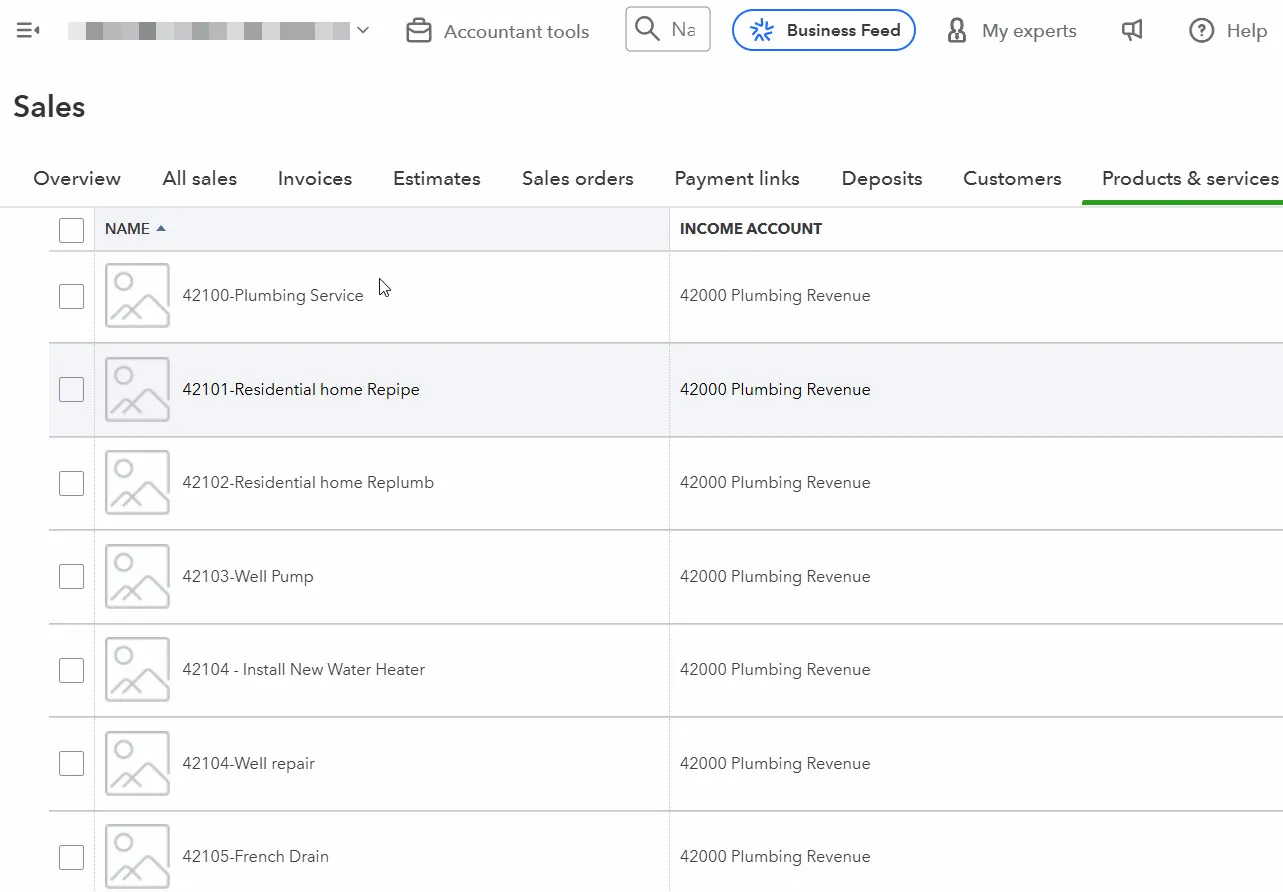Viewport: 1283px width, 892px height.
Task: Tick the checkbox for 42104-Well repair
Action: (71, 764)
